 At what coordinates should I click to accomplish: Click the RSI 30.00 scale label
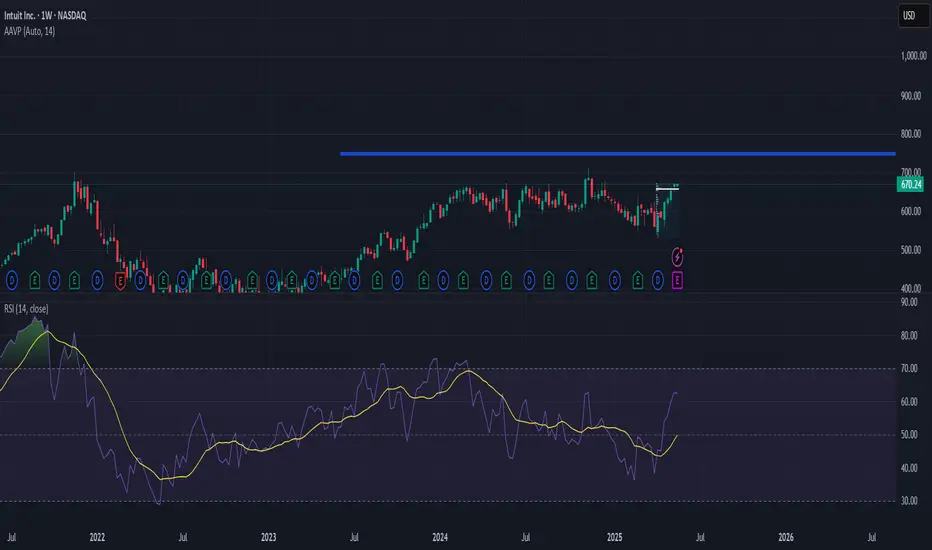tap(909, 501)
